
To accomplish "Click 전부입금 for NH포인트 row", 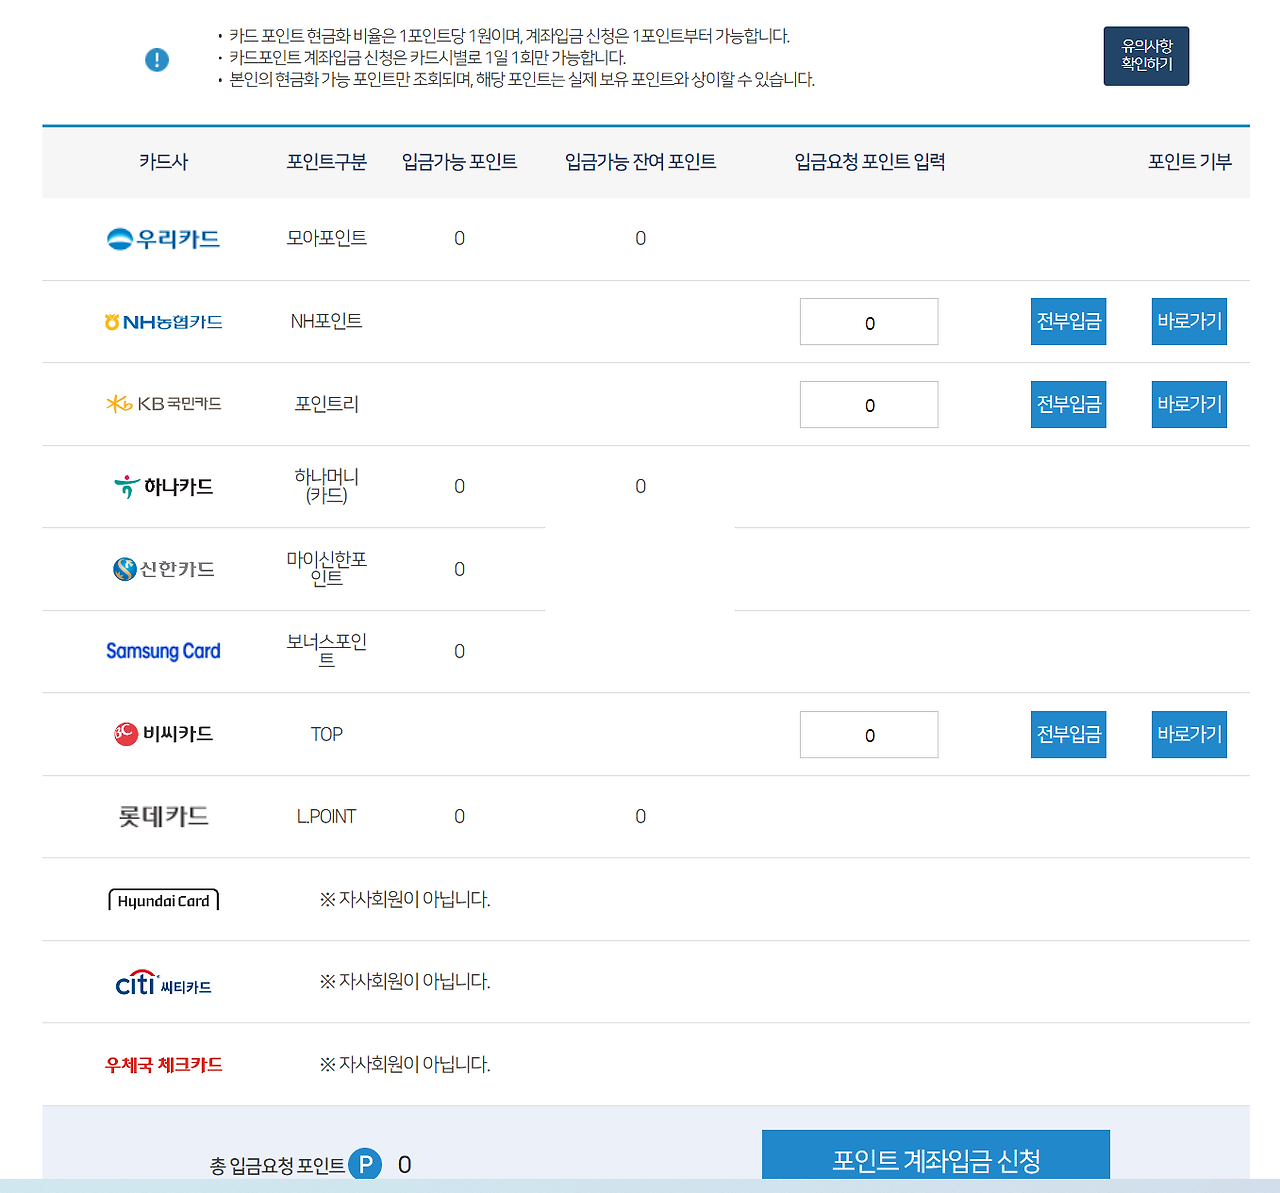I will coord(1068,322).
